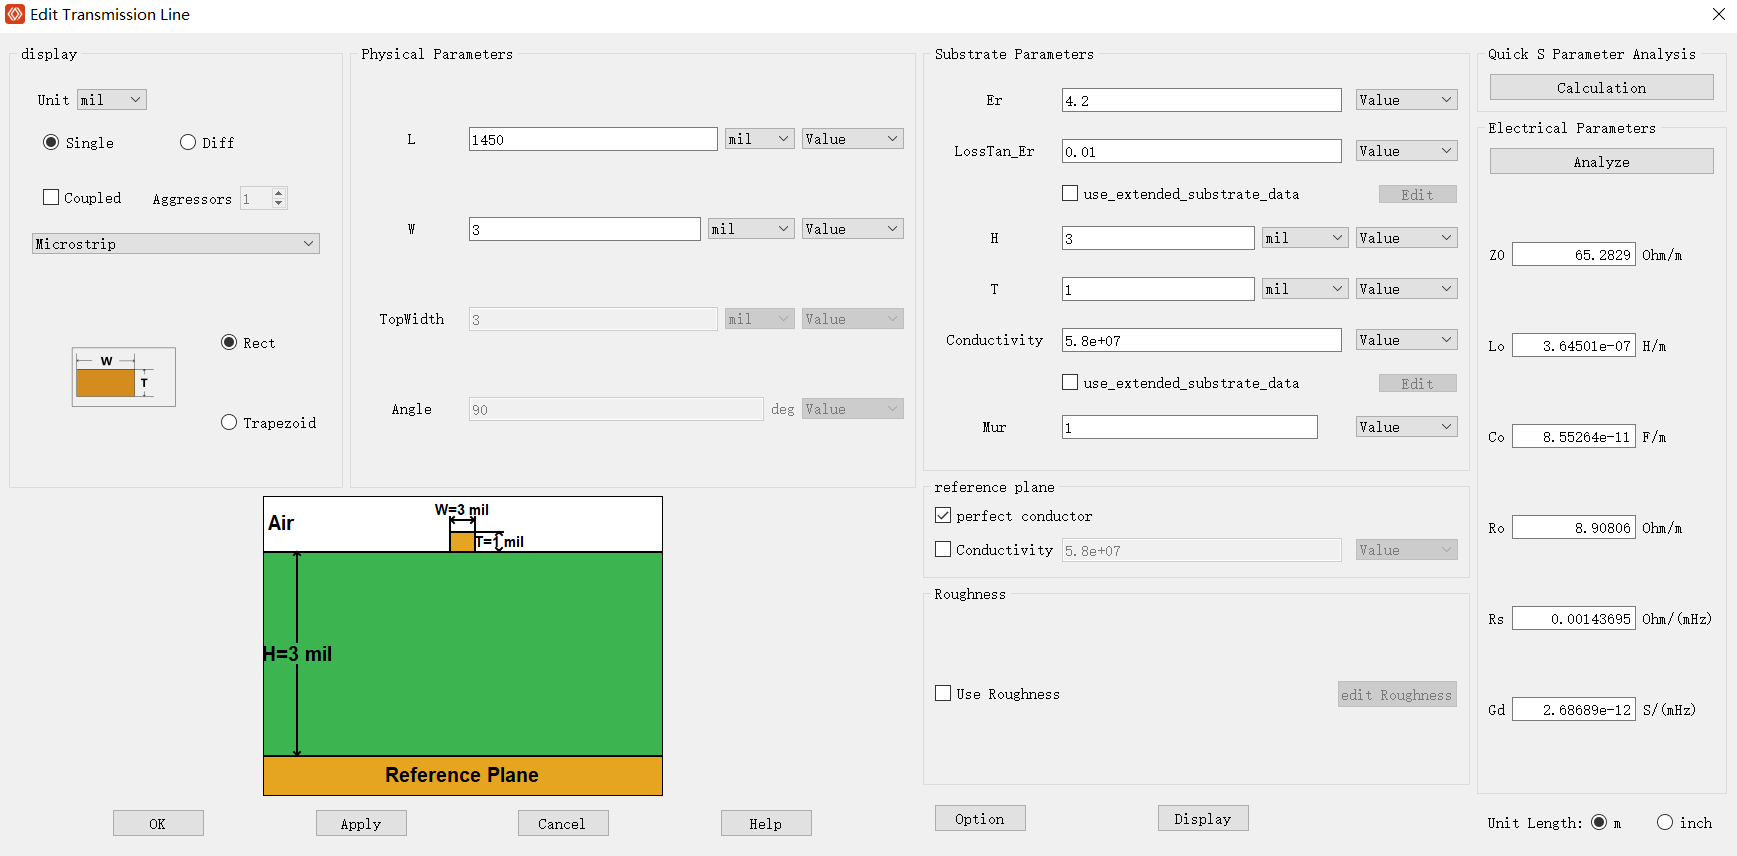Viewport: 1737px width, 856px height.
Task: Click the Ro resistance value field
Action: click(1574, 527)
